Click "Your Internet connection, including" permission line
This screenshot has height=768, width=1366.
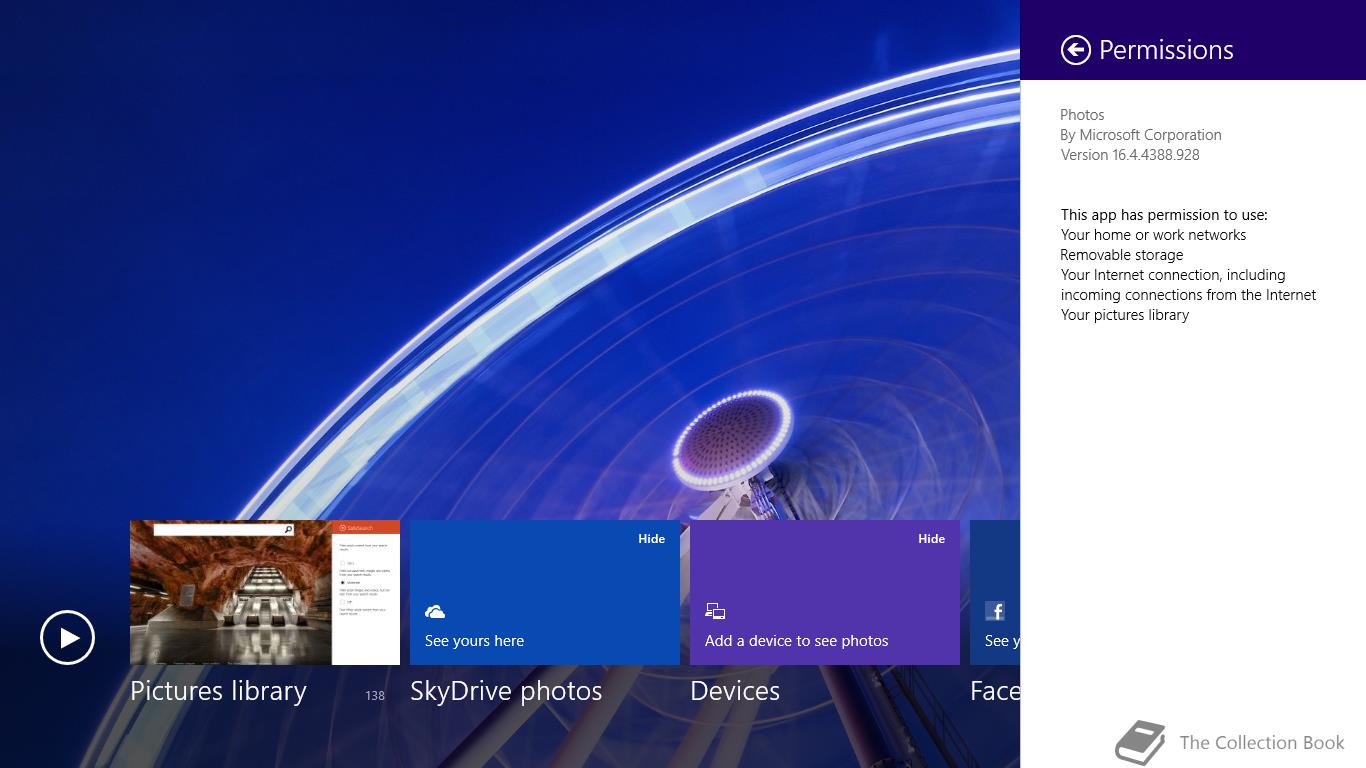point(1173,275)
